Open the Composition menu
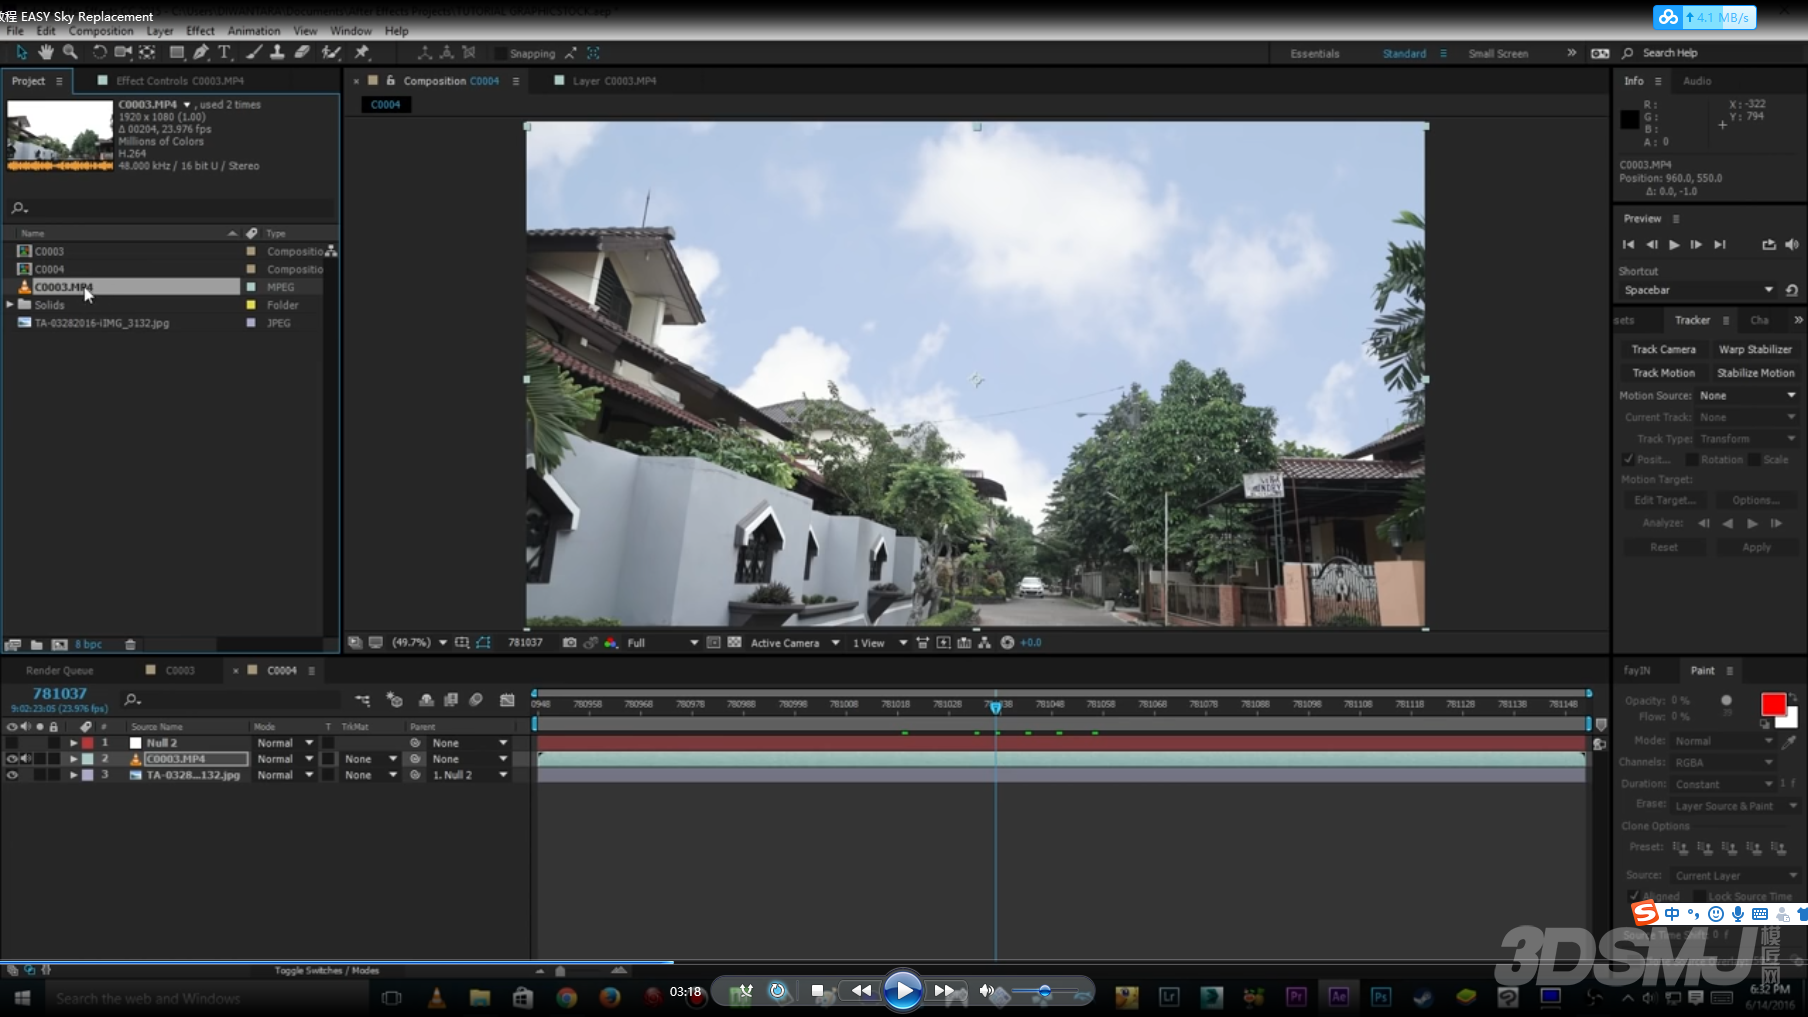 [101, 31]
